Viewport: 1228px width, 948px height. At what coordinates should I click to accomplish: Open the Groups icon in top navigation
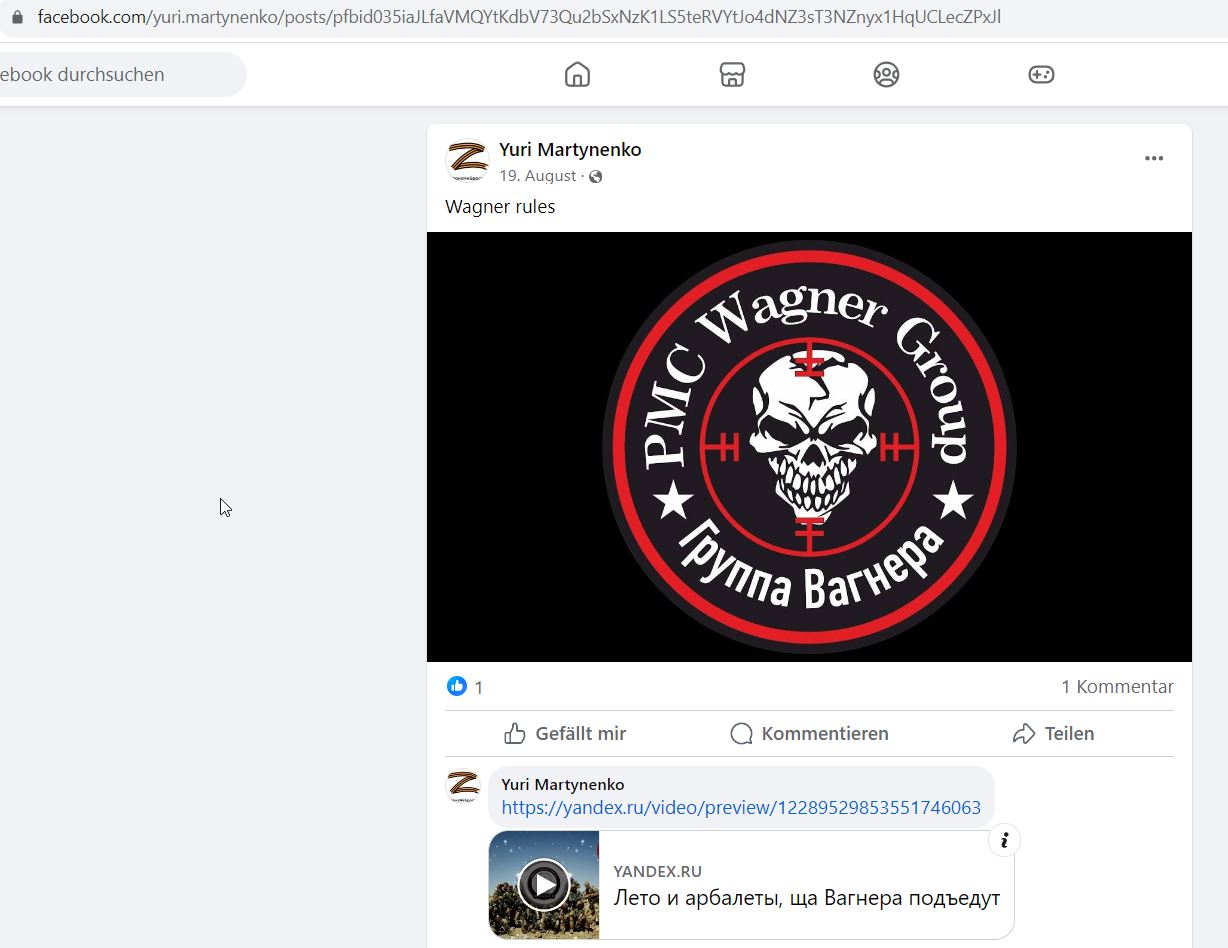(x=886, y=75)
